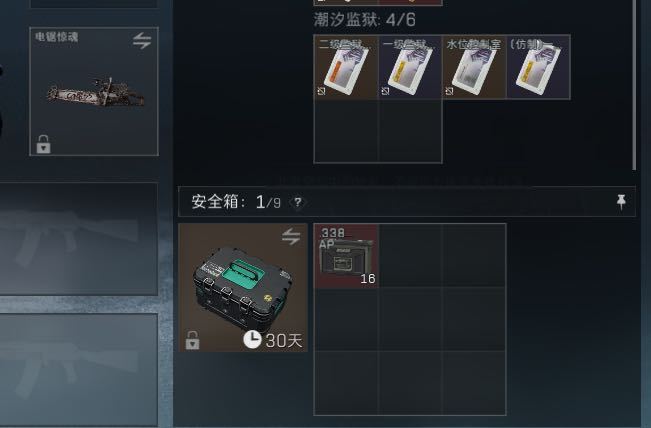
Task: Click empty keycard slot under 二级监狱
Action: point(346,131)
